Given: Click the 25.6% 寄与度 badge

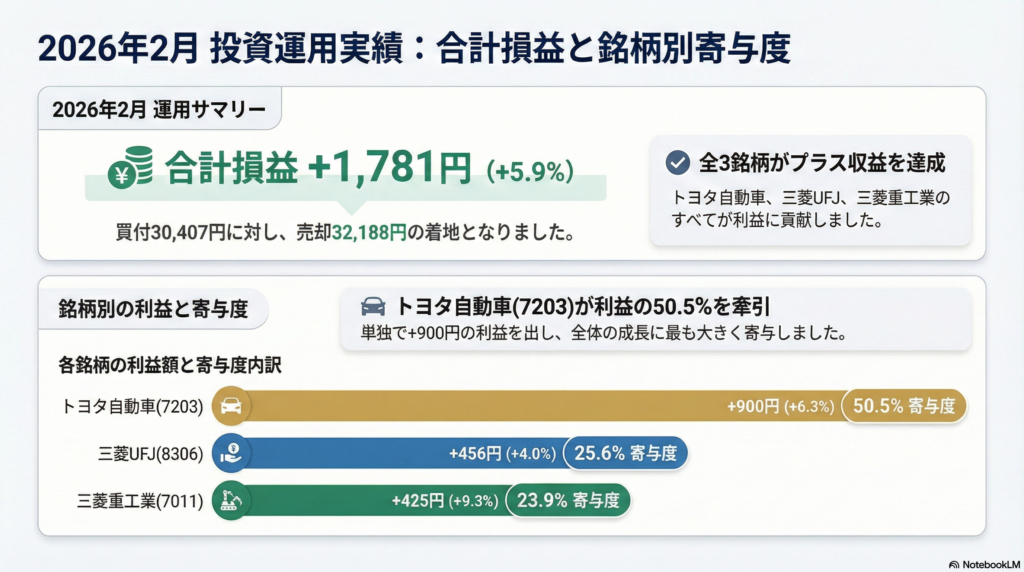Looking at the screenshot, I should click(626, 454).
